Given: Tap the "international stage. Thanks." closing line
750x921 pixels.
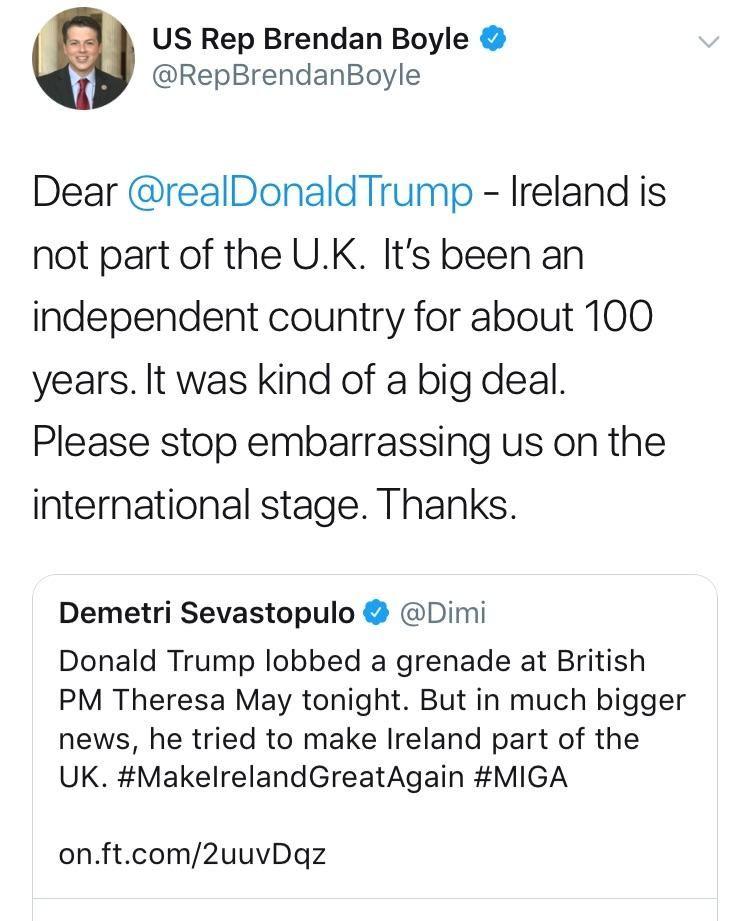Looking at the screenshot, I should 275,504.
